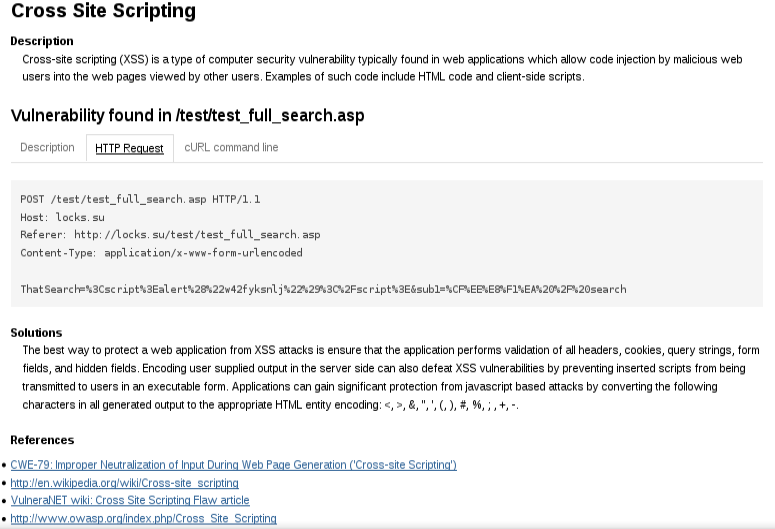Click the ThatSearch payload body line

click(x=323, y=289)
